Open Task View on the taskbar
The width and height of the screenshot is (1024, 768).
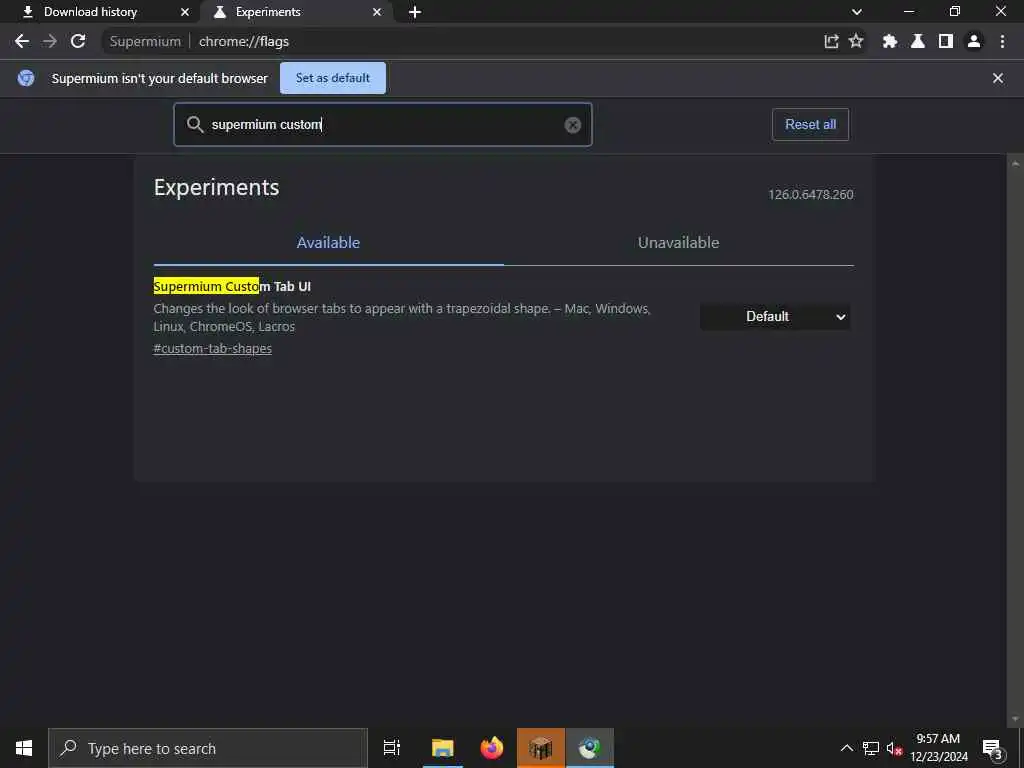[392, 748]
